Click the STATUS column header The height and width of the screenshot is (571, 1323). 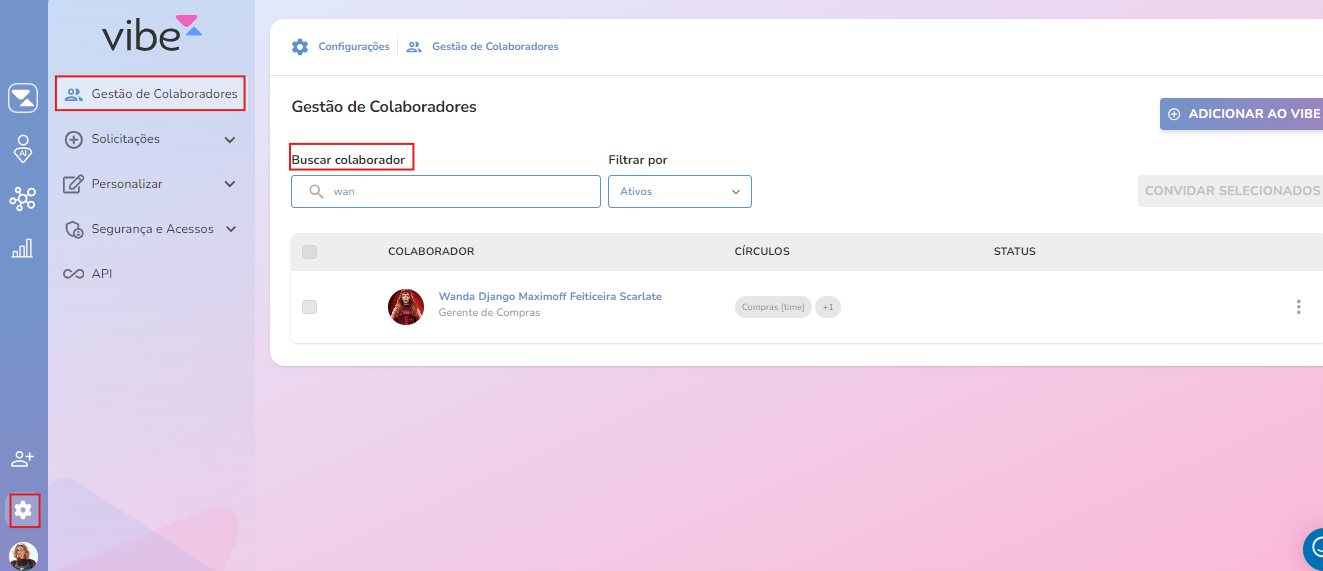pos(1015,252)
